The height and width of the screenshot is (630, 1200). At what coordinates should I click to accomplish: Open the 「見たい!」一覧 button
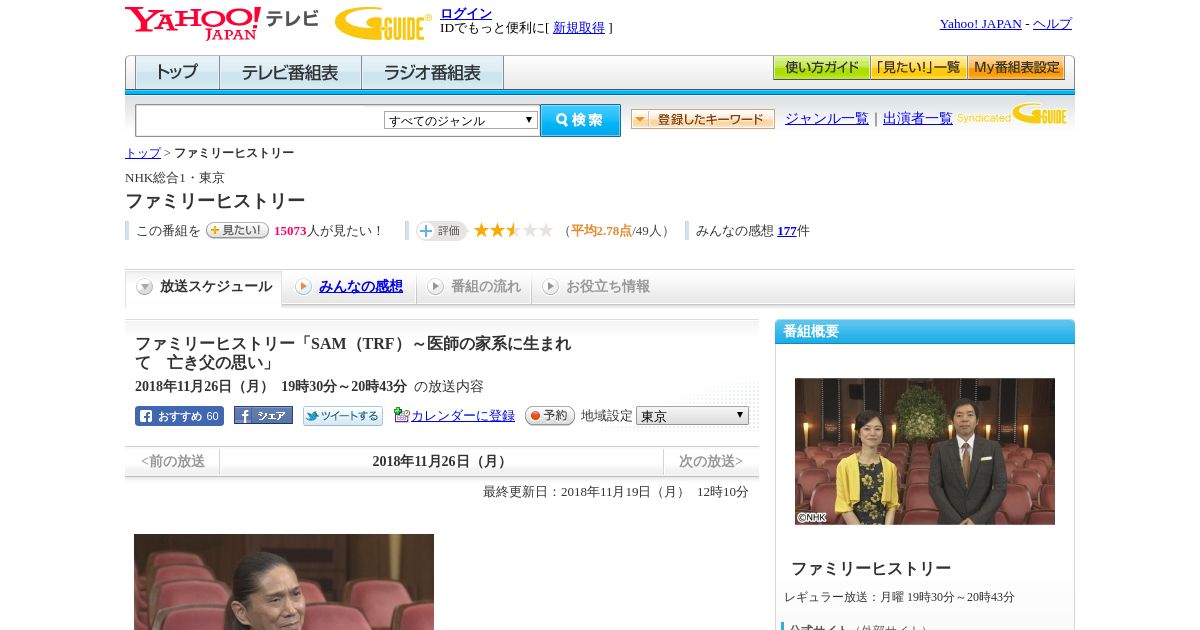[x=919, y=68]
